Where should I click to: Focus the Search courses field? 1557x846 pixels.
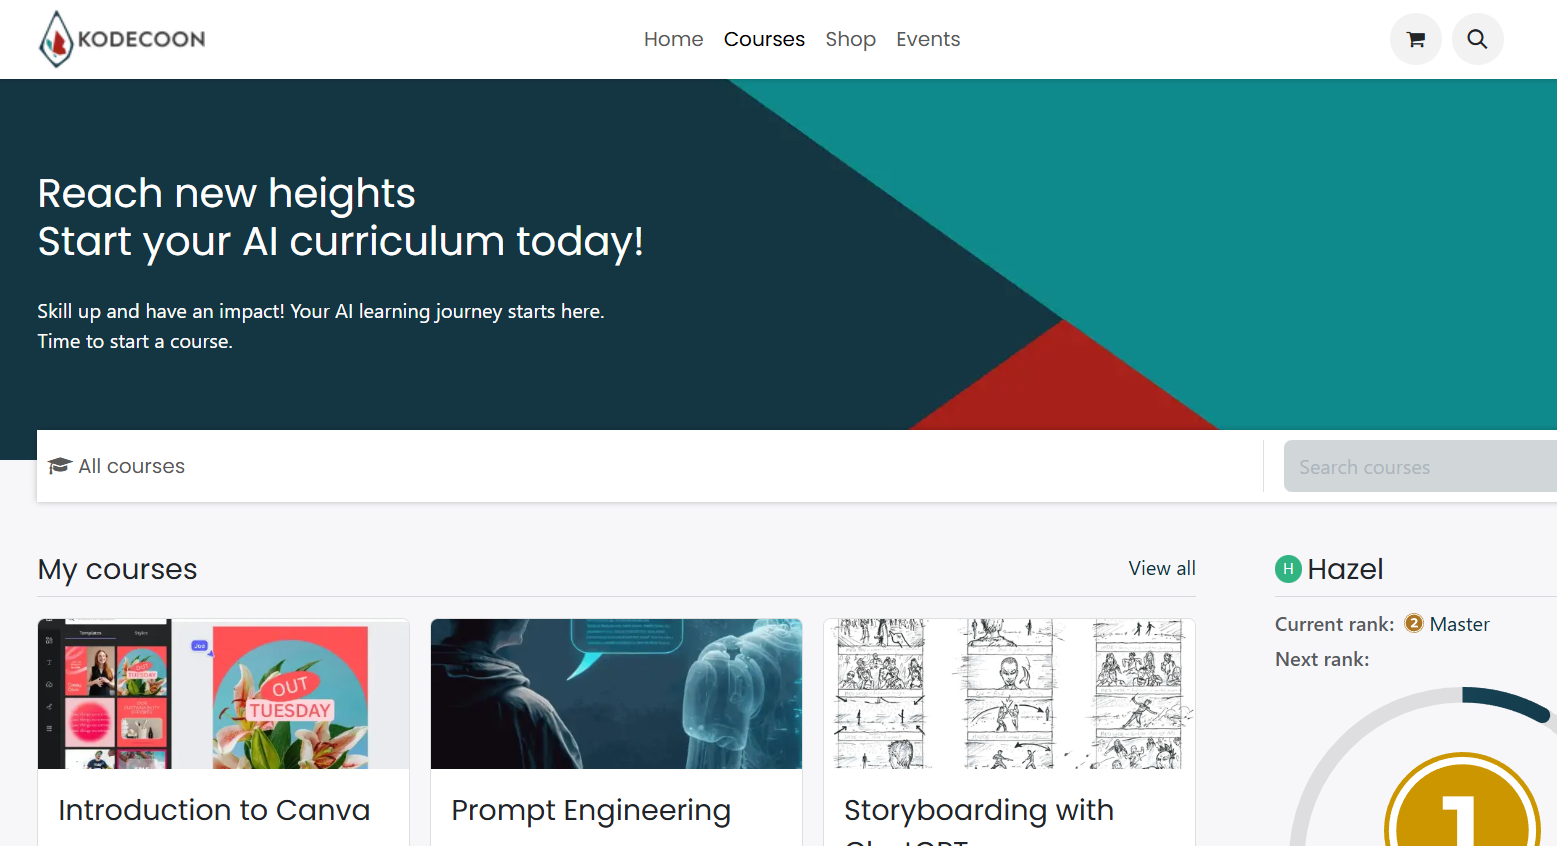pyautogui.click(x=1420, y=467)
